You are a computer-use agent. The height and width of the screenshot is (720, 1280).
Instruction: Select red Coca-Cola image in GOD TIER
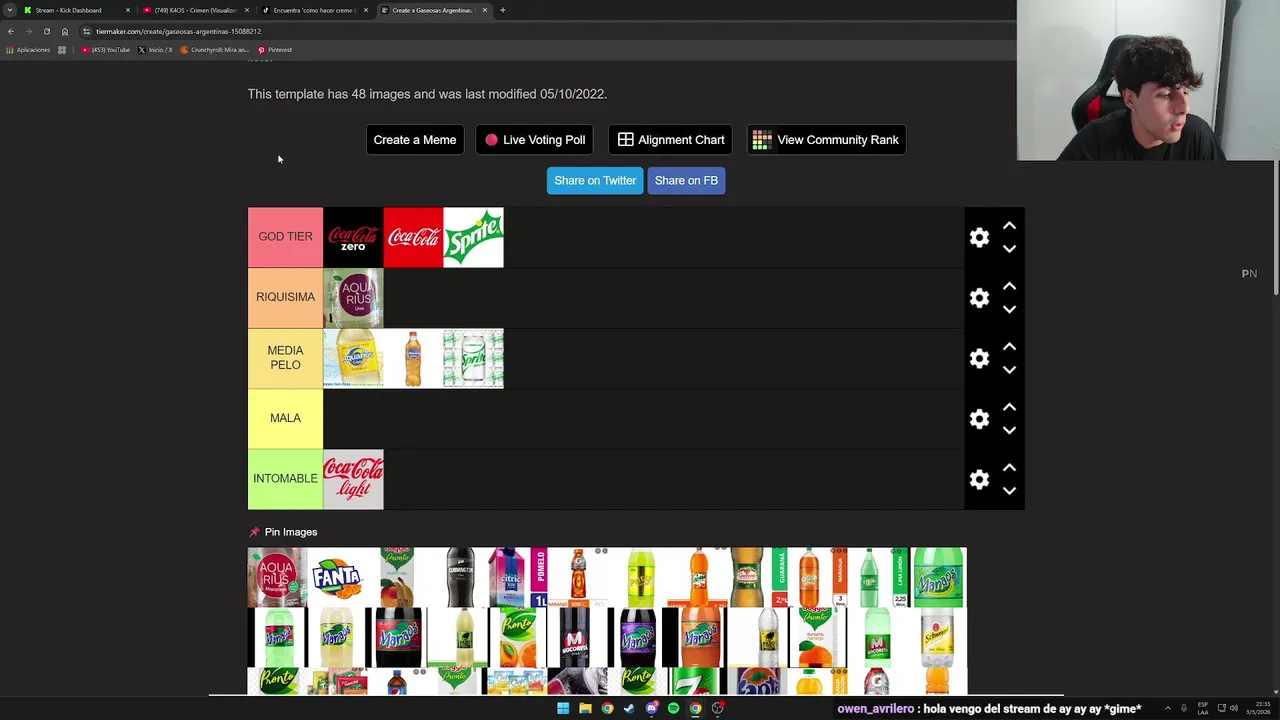(413, 237)
